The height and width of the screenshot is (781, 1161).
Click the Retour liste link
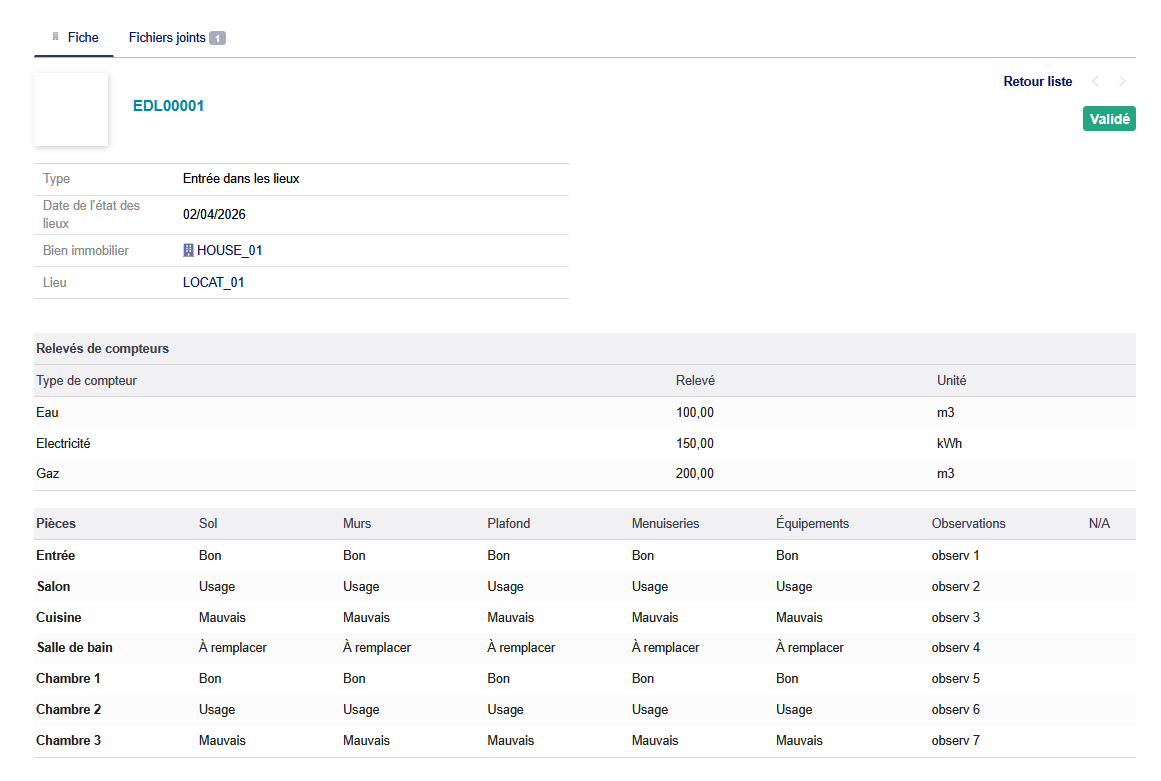click(1037, 82)
